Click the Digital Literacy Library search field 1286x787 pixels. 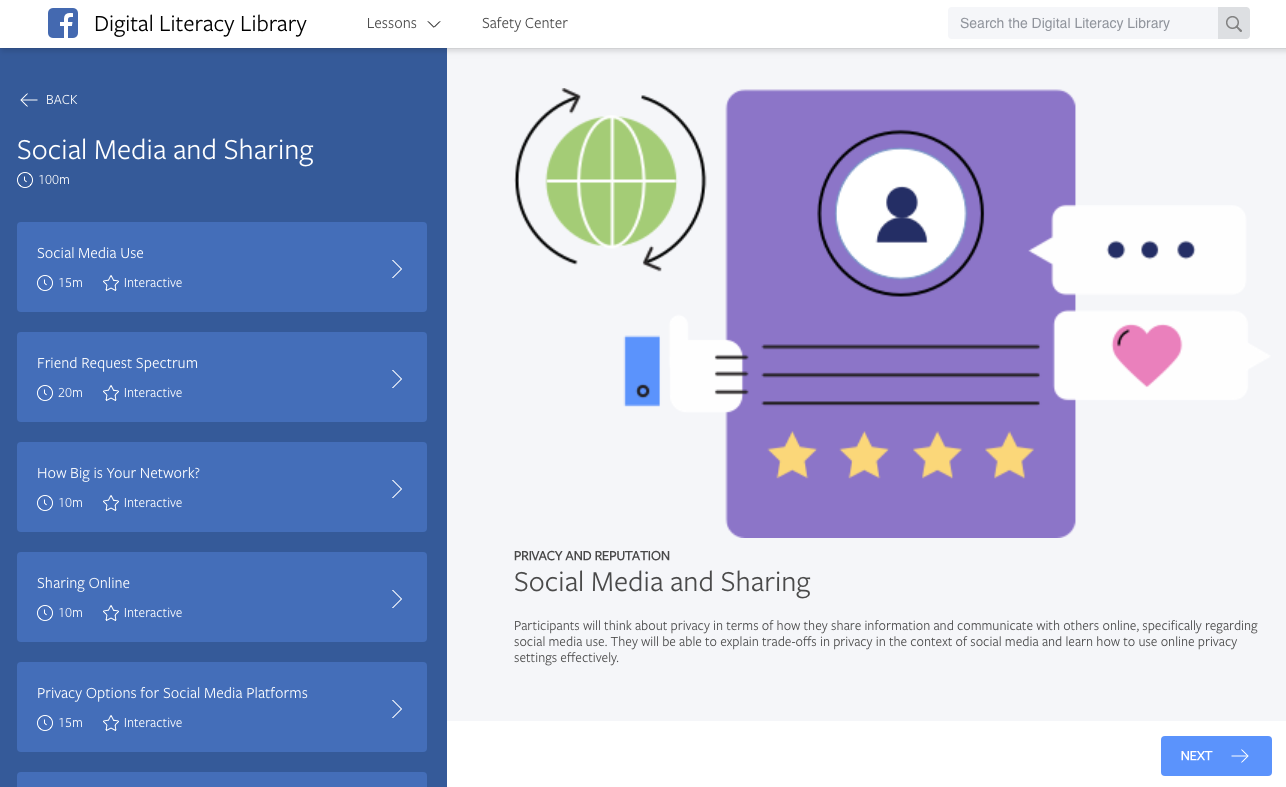pyautogui.click(x=1080, y=22)
